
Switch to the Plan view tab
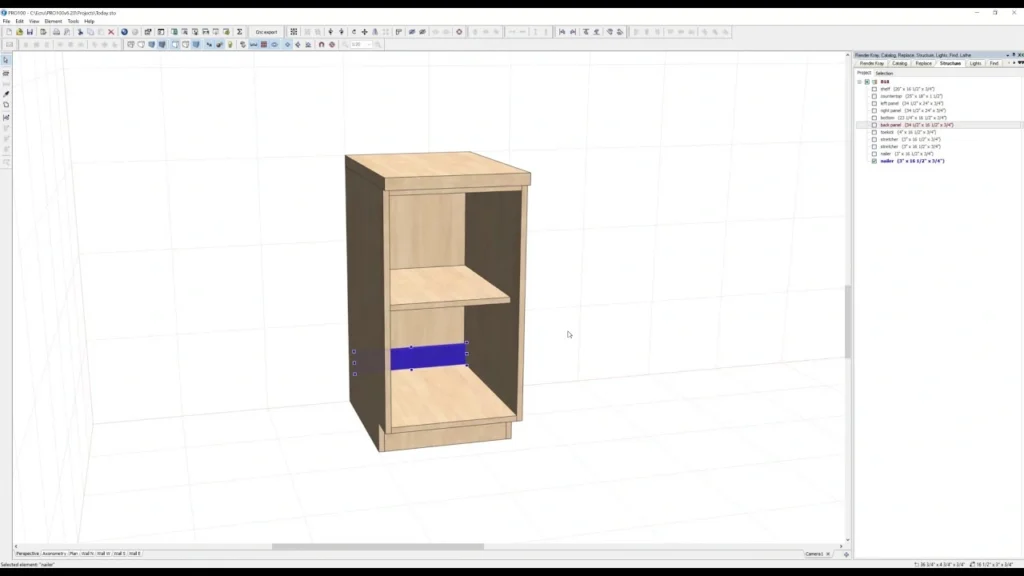[x=74, y=554]
